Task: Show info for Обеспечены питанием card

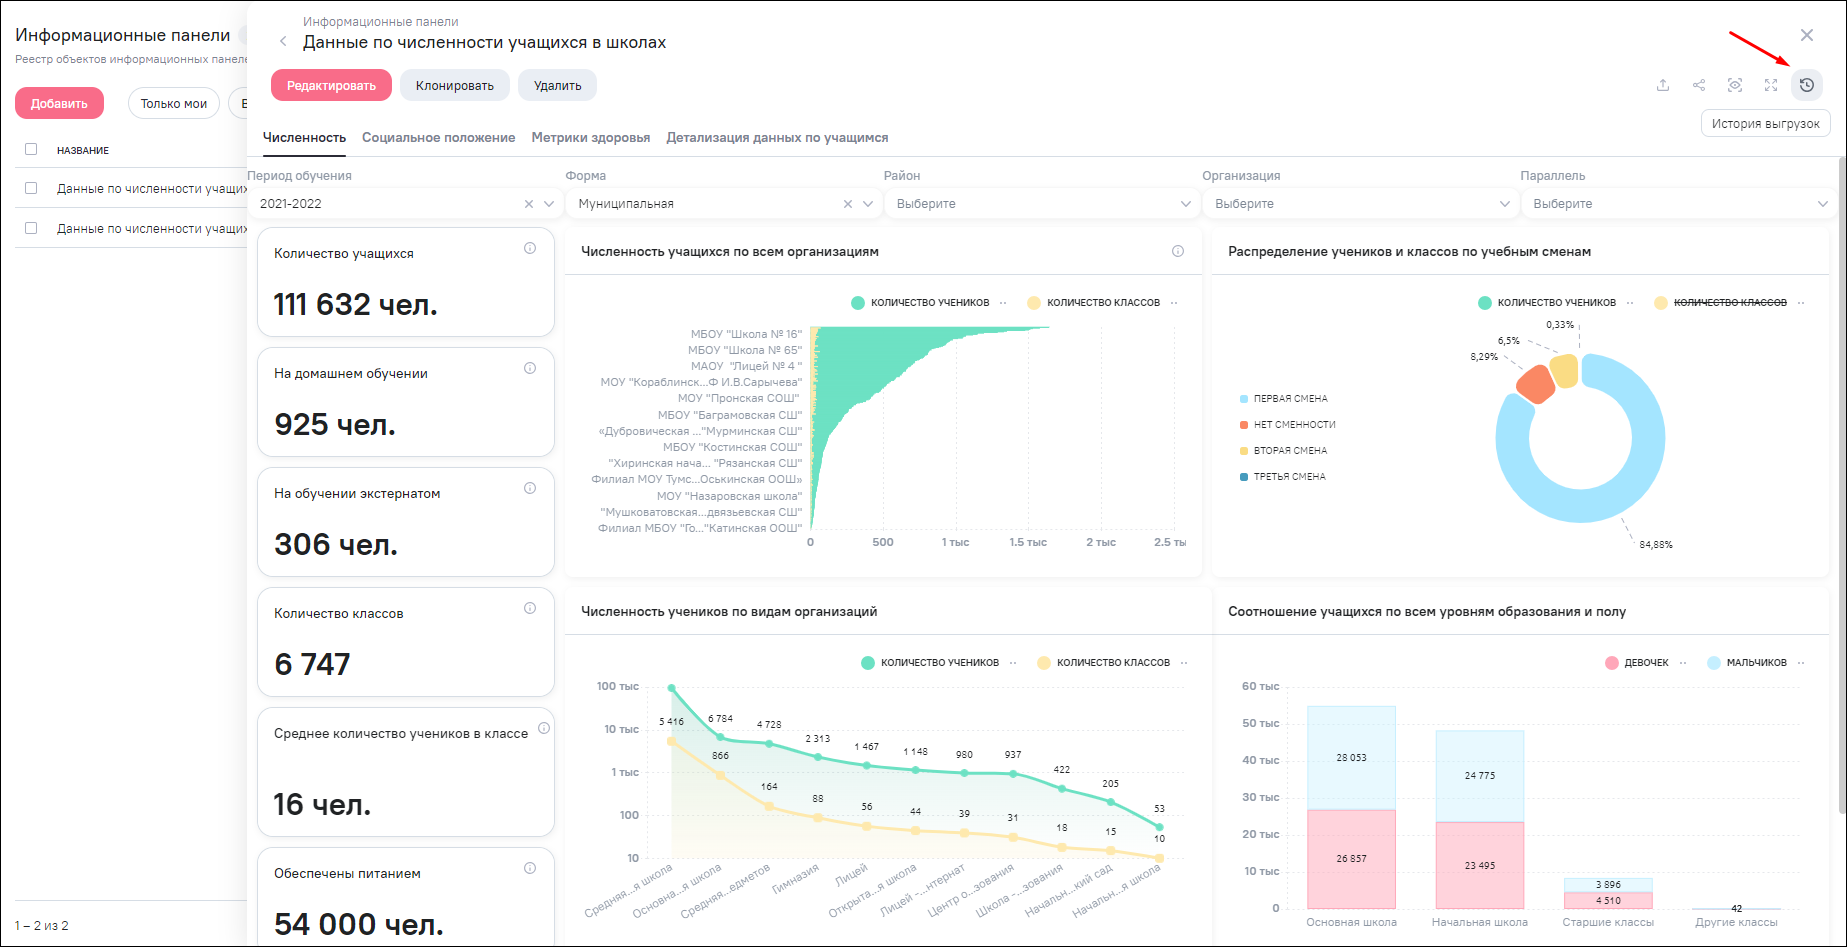Action: (x=530, y=868)
